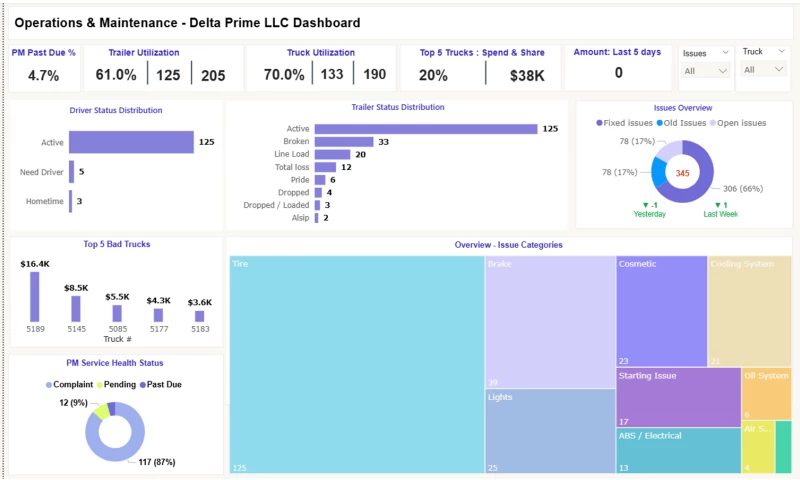The height and width of the screenshot is (480, 800).
Task: Click the Pride trailer bar
Action: [x=320, y=180]
